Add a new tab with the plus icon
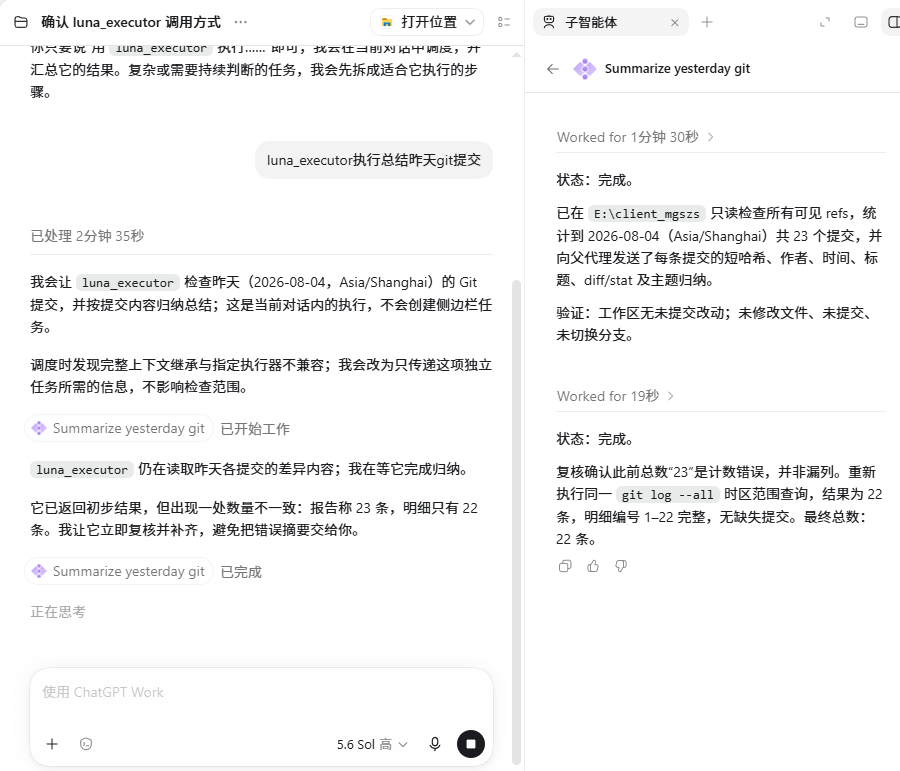This screenshot has height=771, width=900. tap(707, 22)
